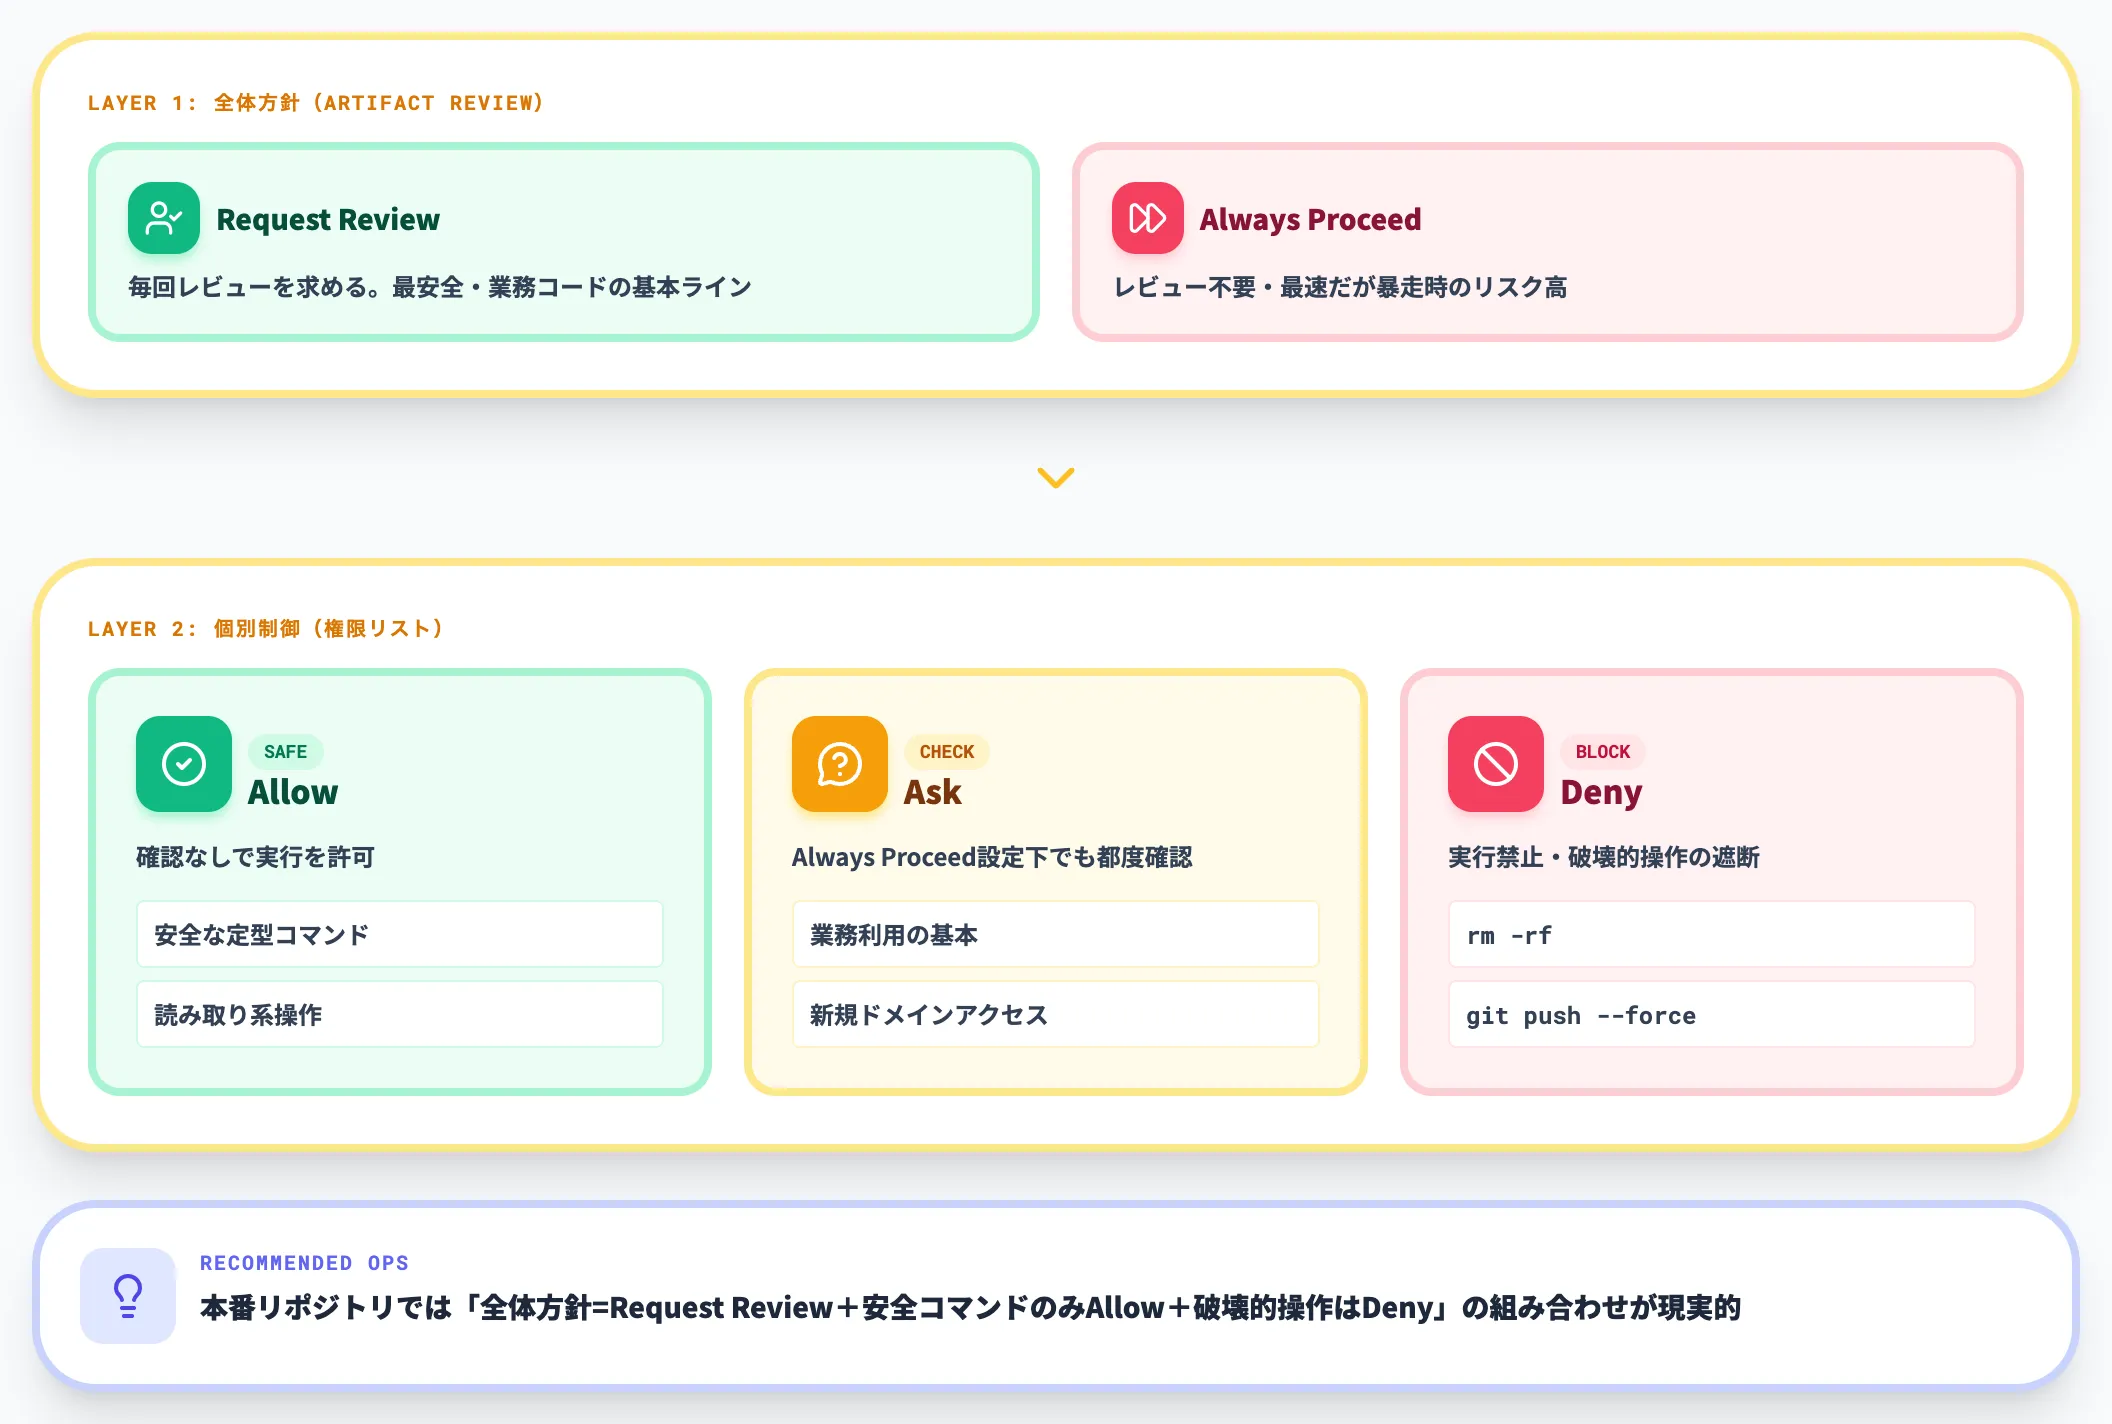Click the 'レビュー不要・最速だが' description text
The width and height of the screenshot is (2112, 1424).
pos(1340,287)
